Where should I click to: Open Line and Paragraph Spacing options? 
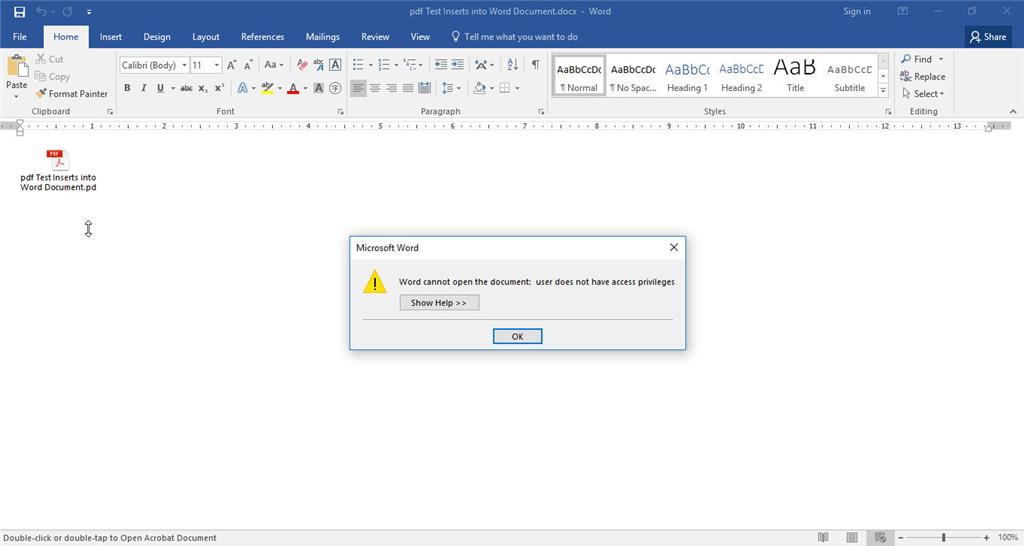(x=451, y=88)
